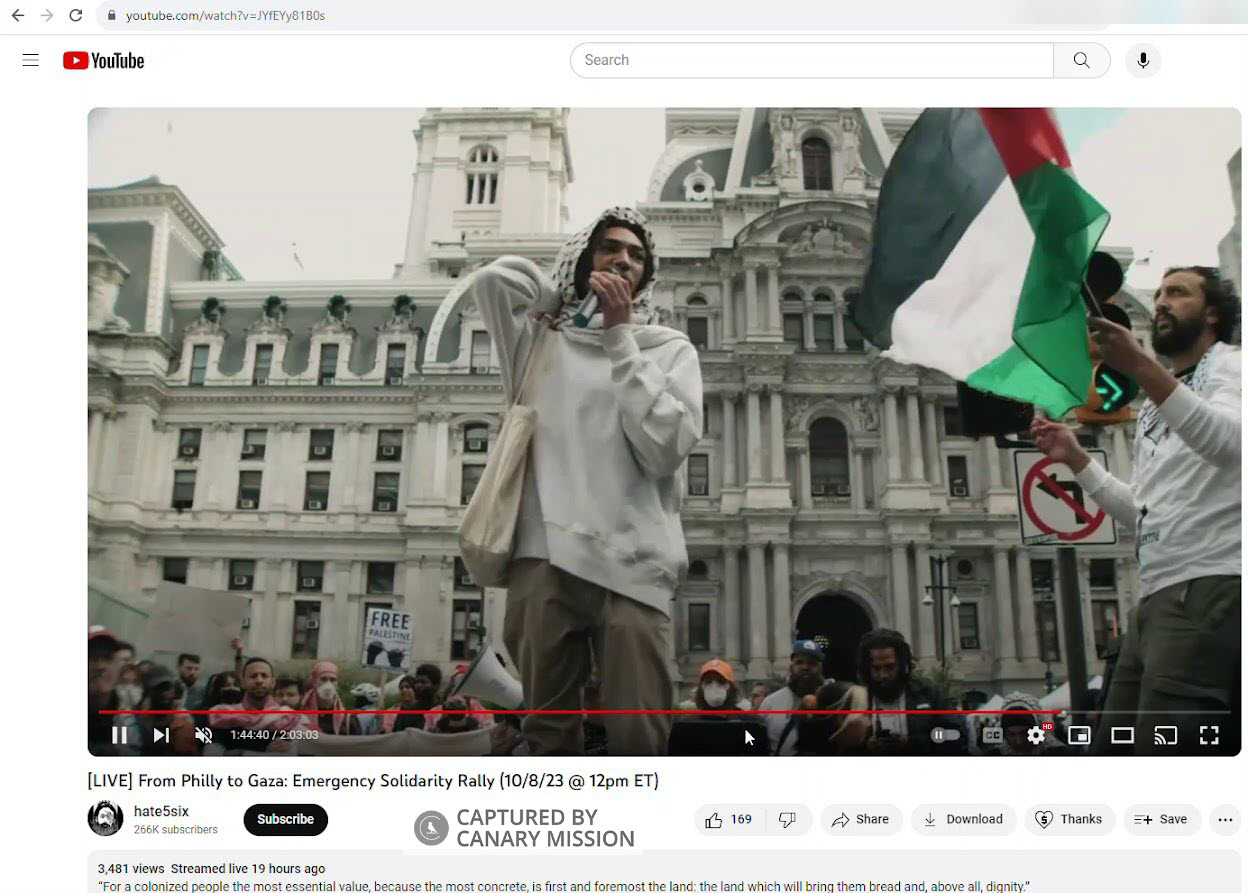Image resolution: width=1248 pixels, height=893 pixels.
Task: Go to YouTube home via logo
Action: click(x=104, y=61)
